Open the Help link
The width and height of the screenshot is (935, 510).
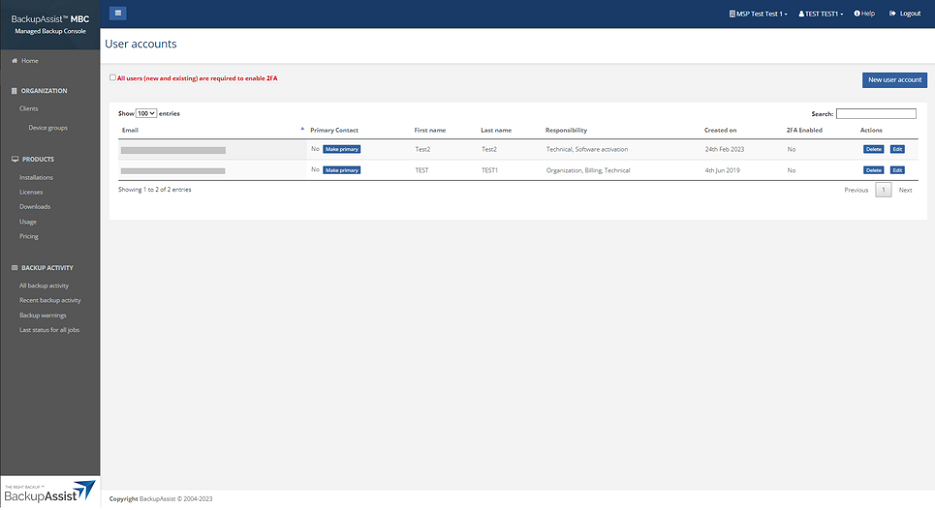tap(864, 14)
